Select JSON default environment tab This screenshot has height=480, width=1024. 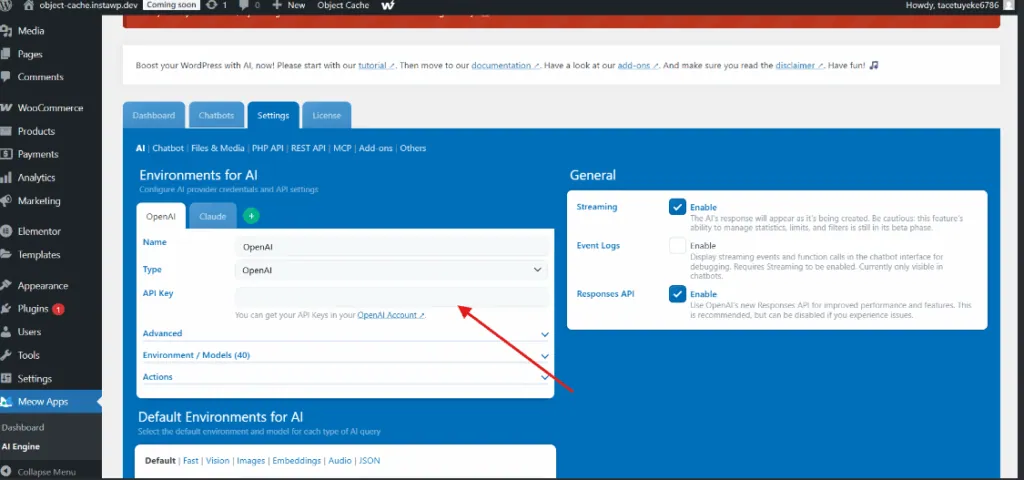(x=370, y=461)
